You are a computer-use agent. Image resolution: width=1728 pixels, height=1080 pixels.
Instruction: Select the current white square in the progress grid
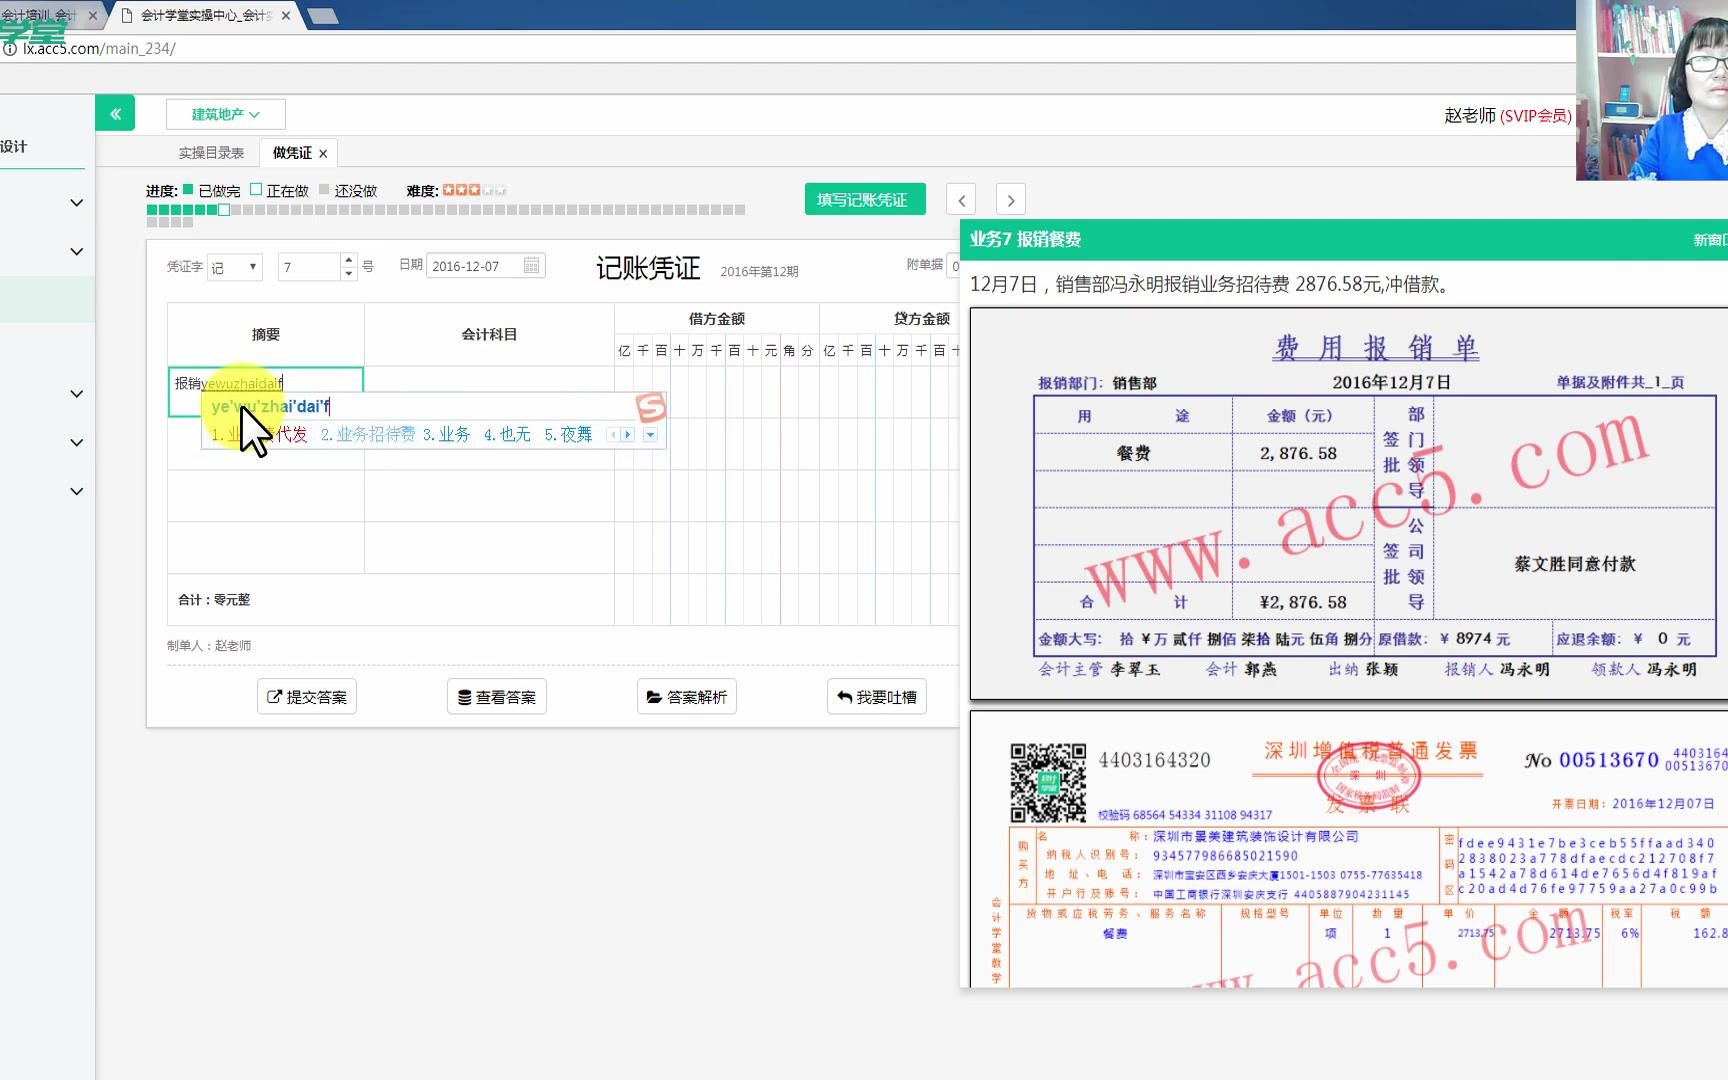coord(223,209)
